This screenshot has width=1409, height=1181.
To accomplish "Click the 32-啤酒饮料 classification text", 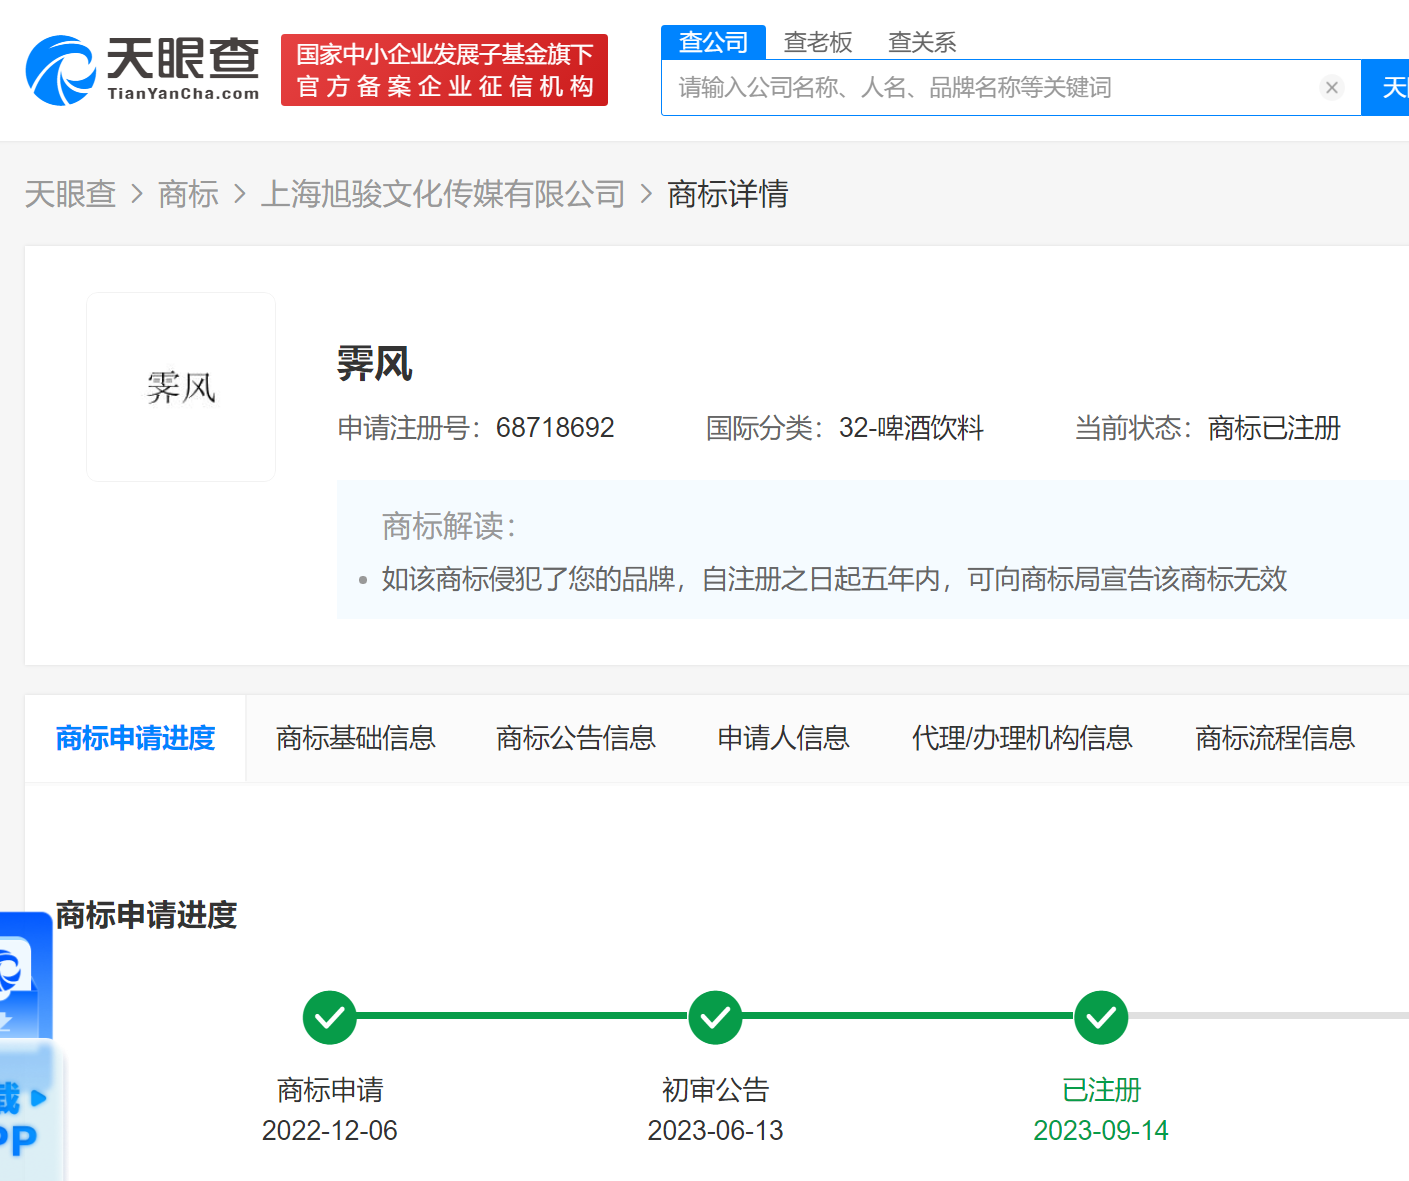I will coord(911,428).
